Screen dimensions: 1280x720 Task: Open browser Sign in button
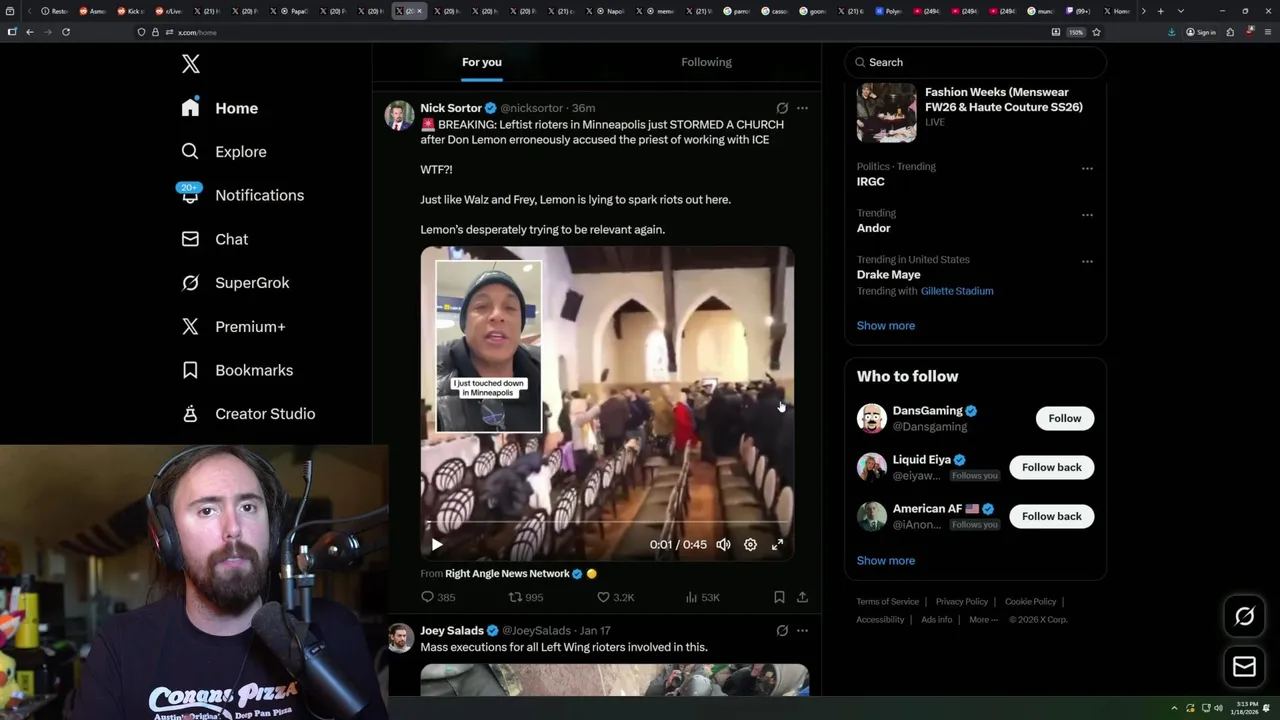pyautogui.click(x=1201, y=32)
